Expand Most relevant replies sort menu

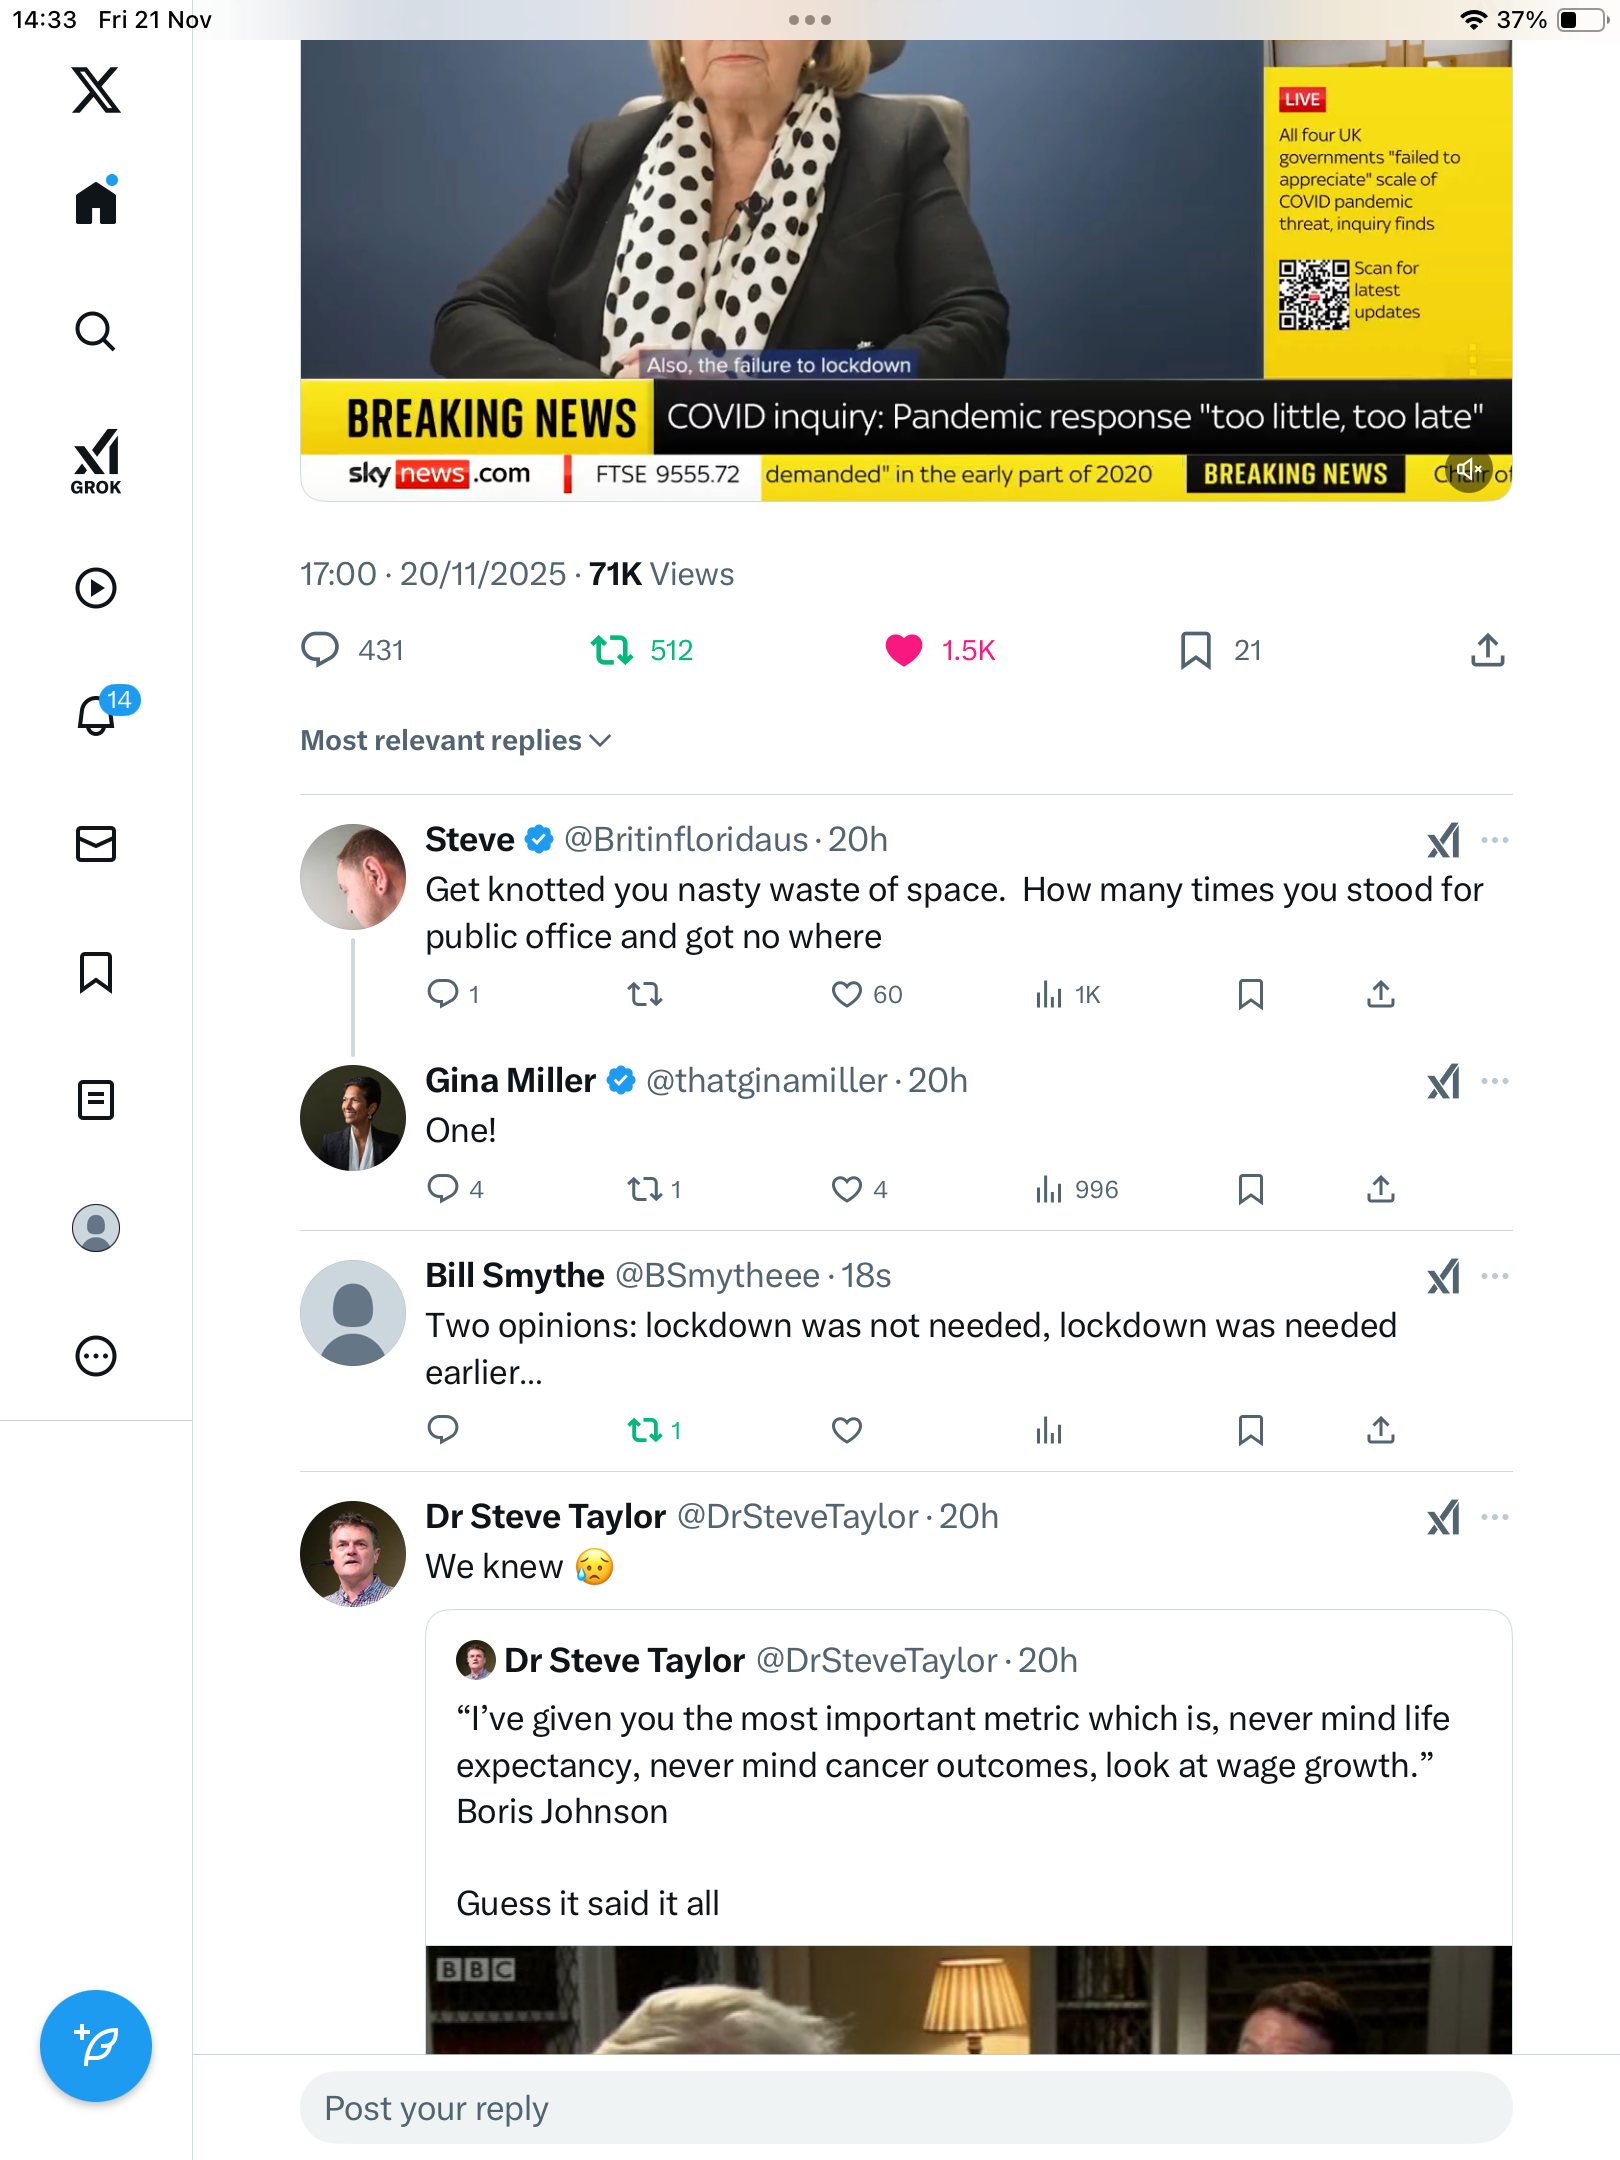click(456, 740)
